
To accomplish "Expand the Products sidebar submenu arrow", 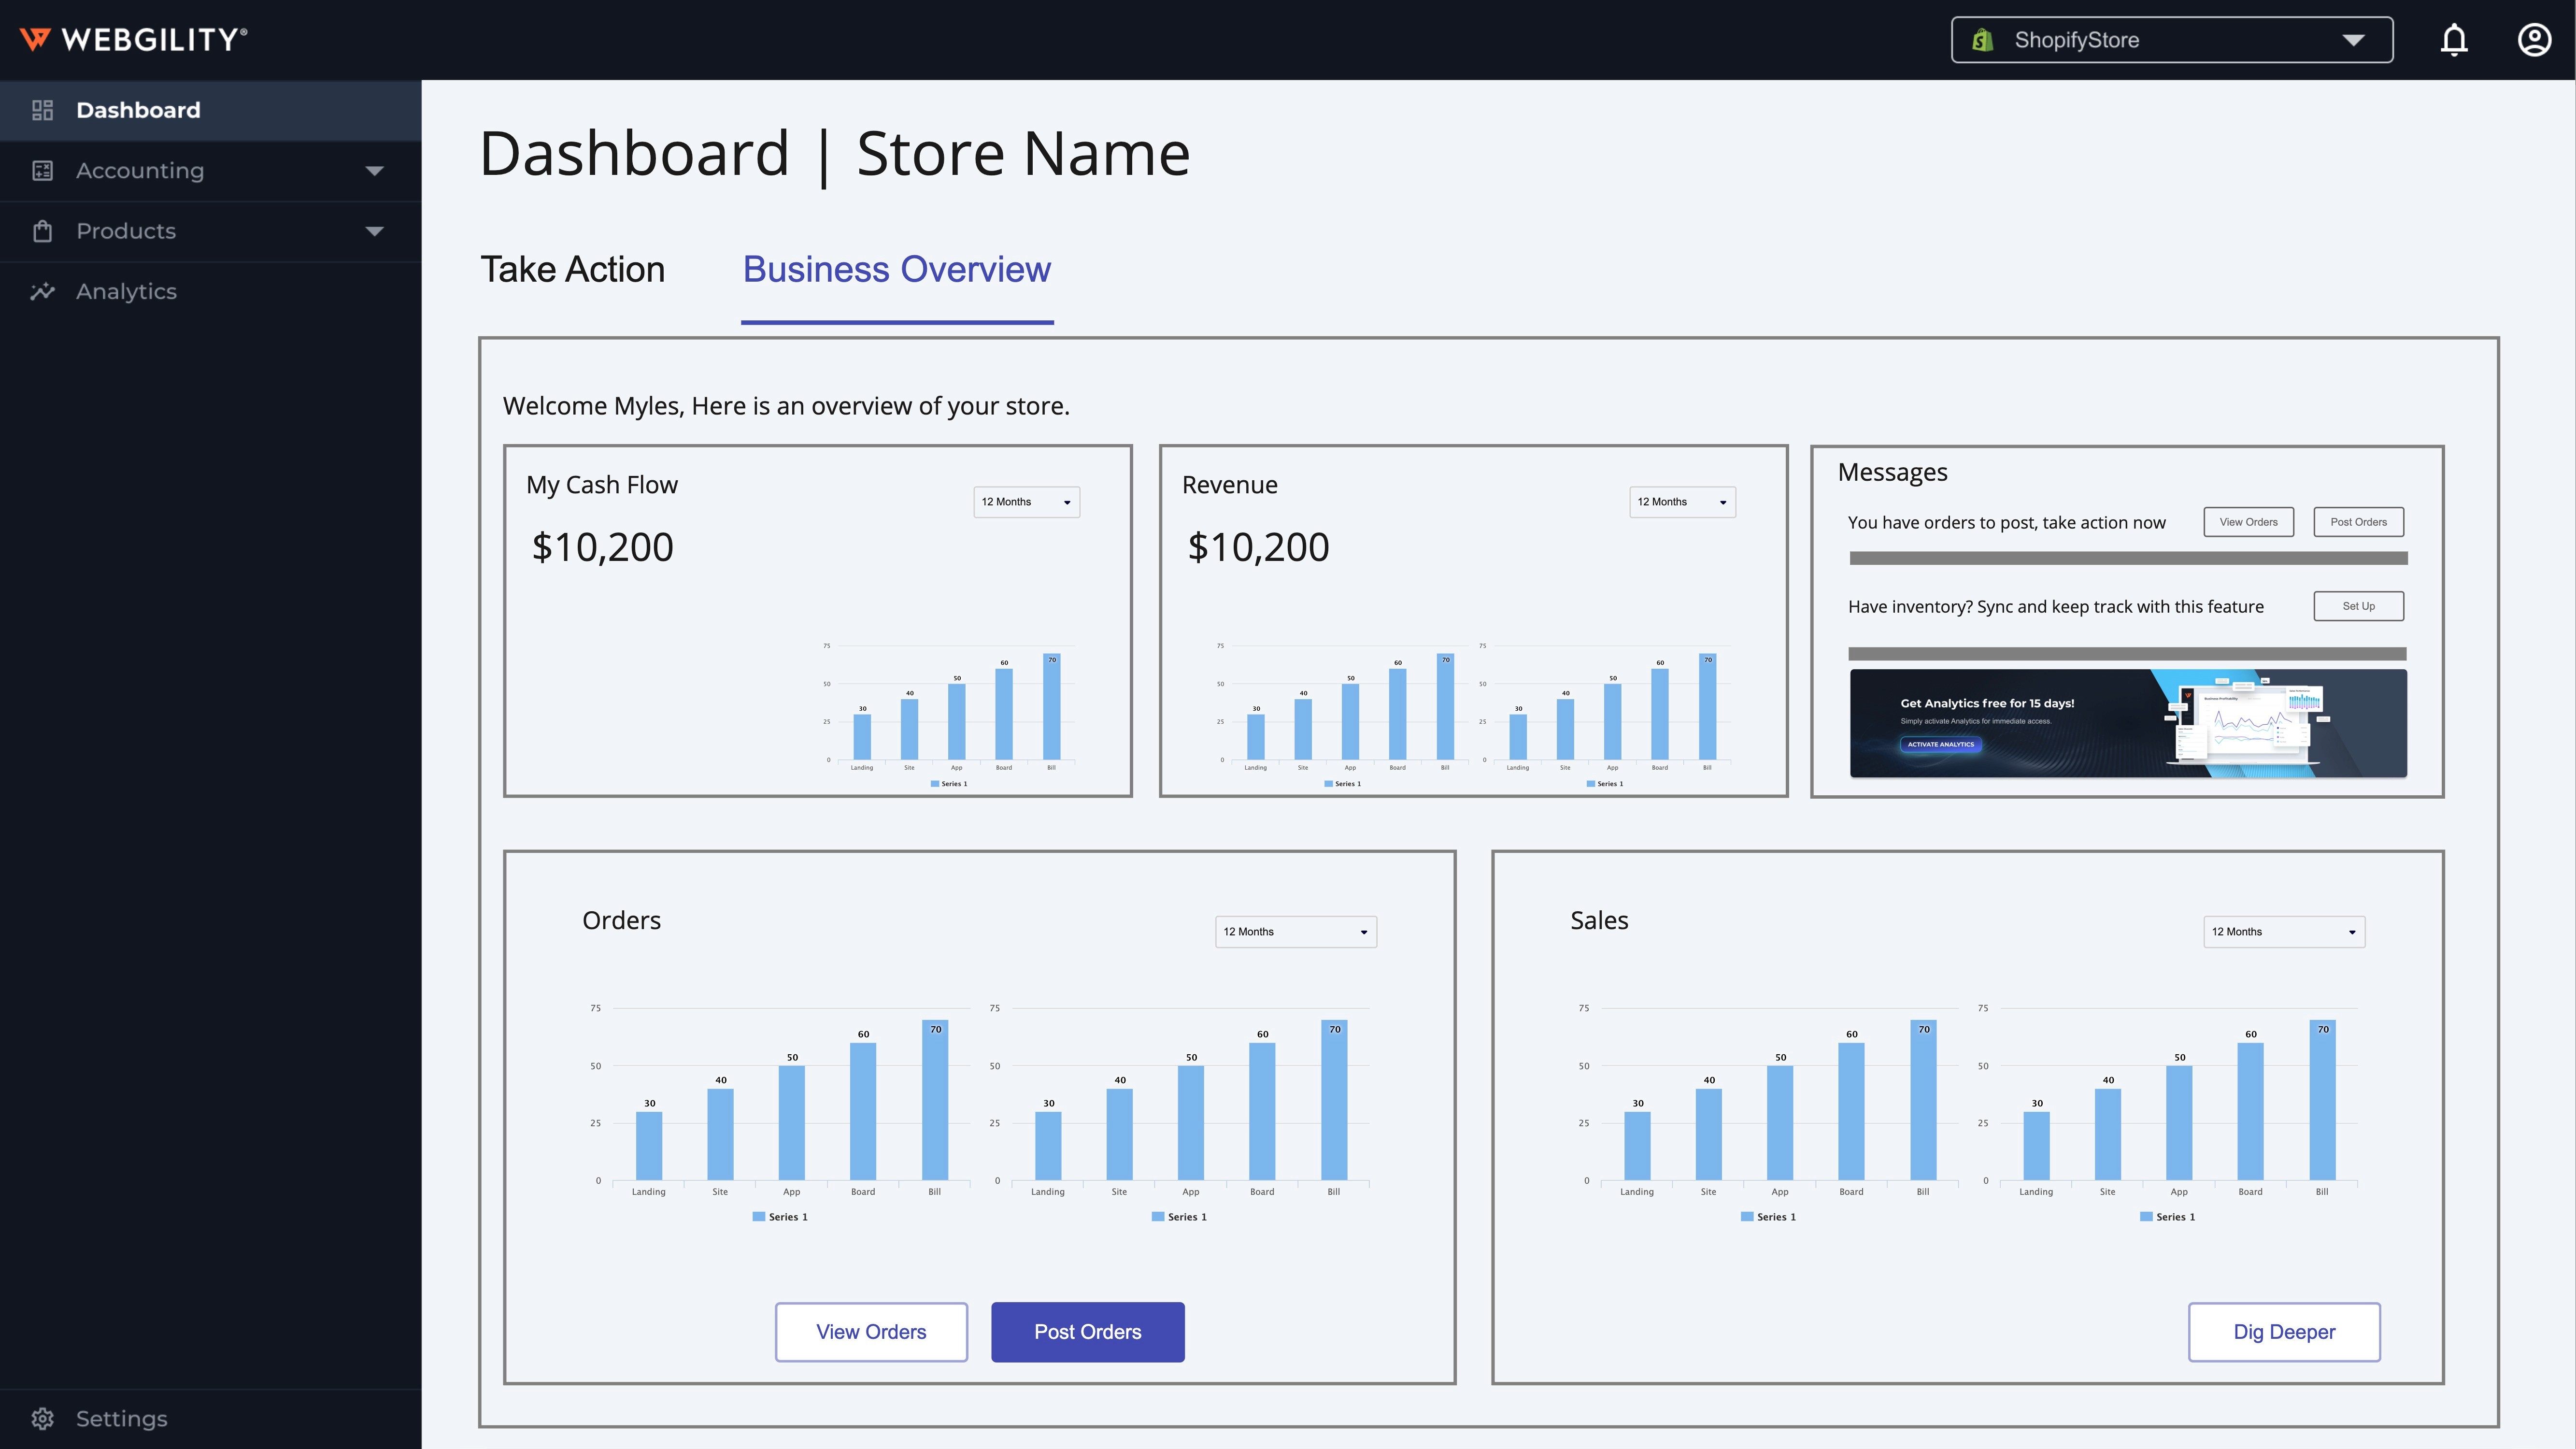I will (374, 231).
